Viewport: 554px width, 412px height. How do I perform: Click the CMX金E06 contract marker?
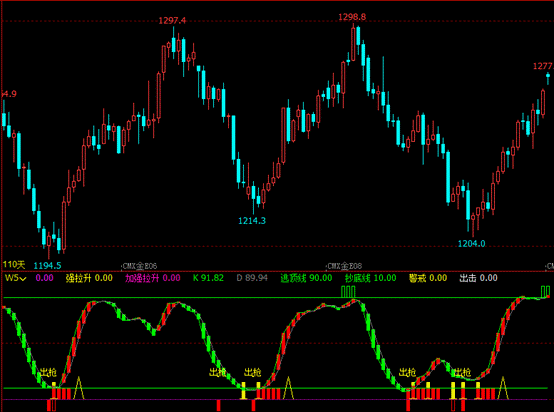point(139,266)
